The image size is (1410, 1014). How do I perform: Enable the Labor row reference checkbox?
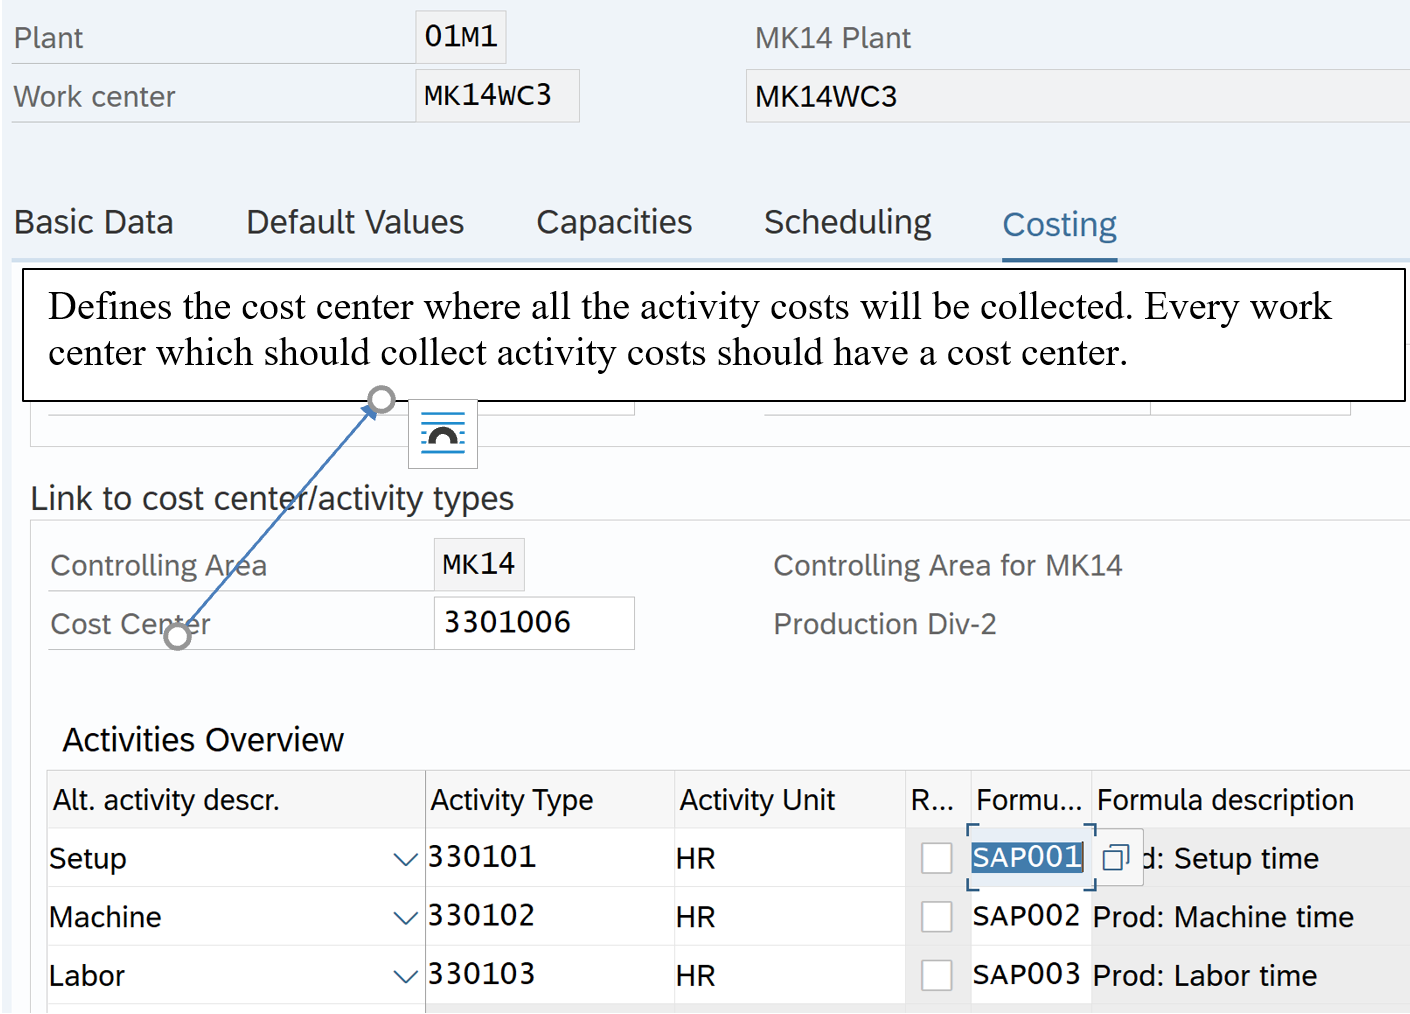point(936,975)
